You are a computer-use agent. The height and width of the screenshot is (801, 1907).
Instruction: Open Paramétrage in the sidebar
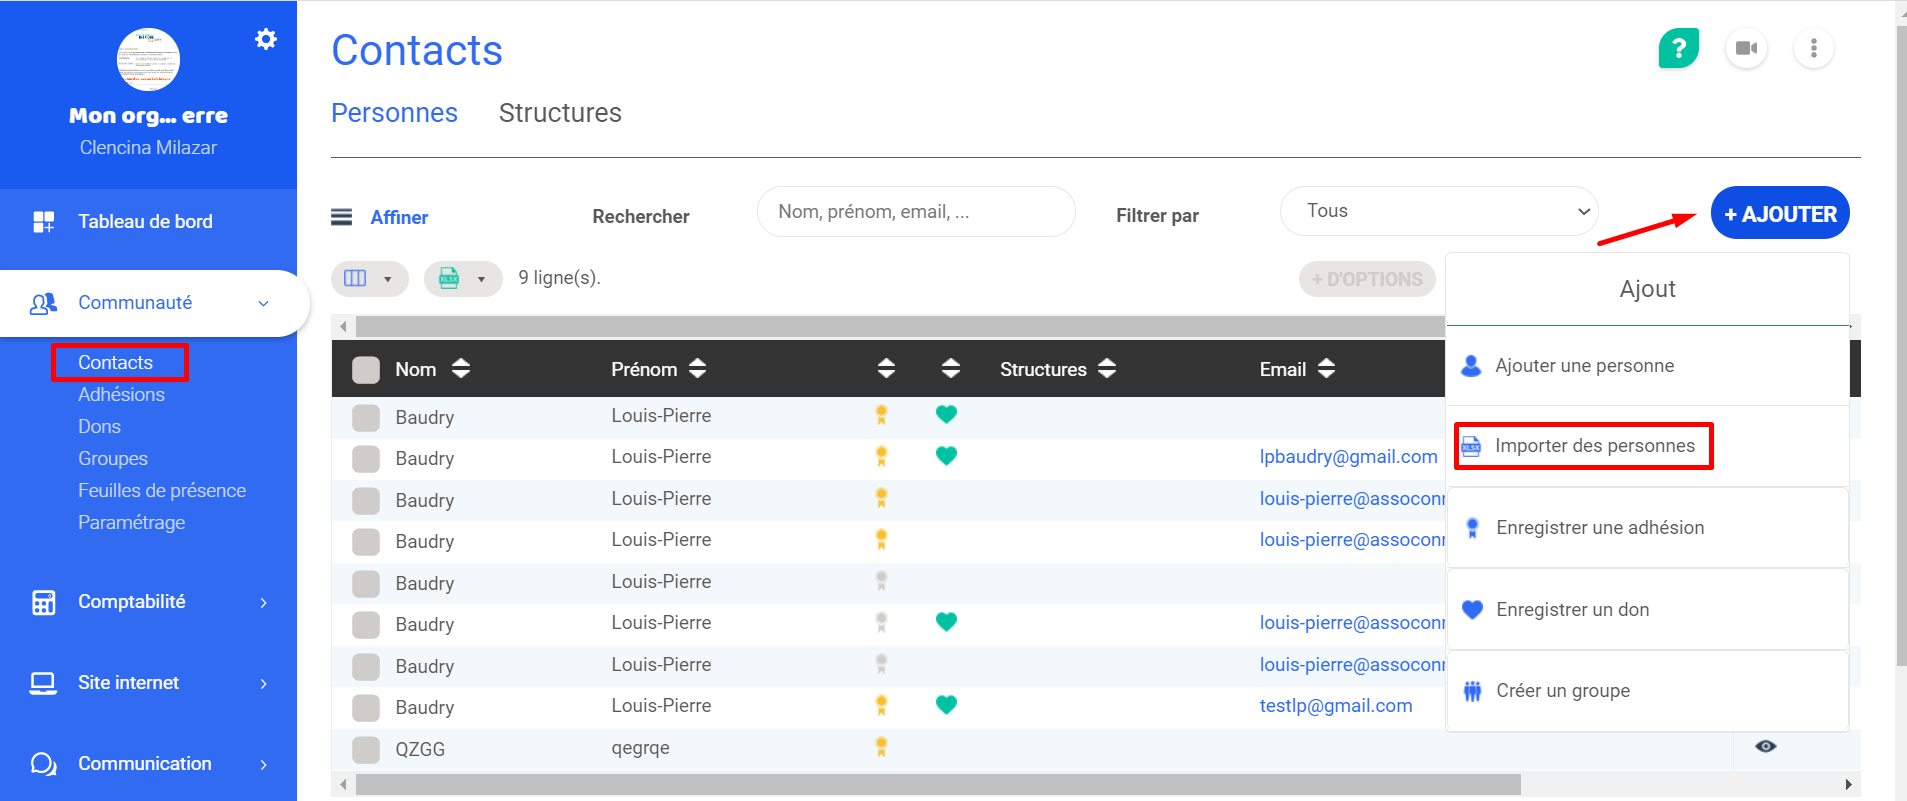[x=132, y=522]
